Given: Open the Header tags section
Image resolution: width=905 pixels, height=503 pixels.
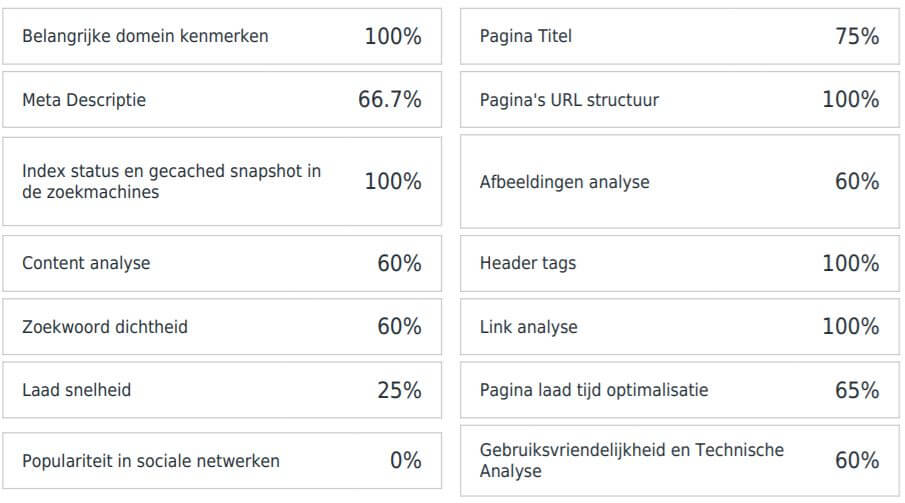Looking at the screenshot, I should (679, 263).
